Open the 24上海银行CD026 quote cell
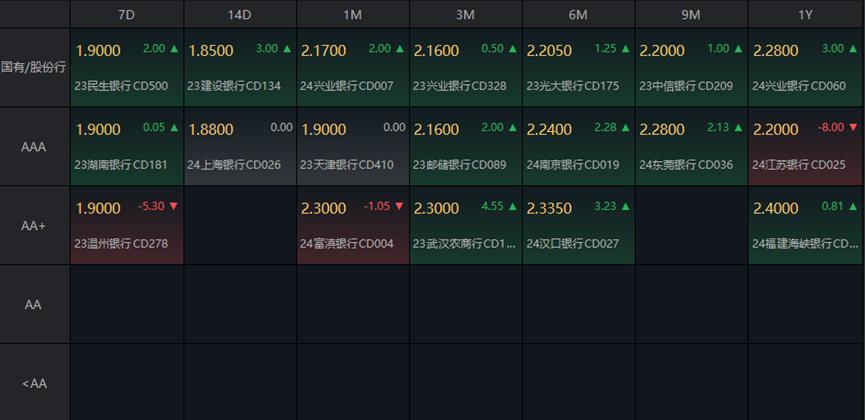Screen dimensions: 865x420 pyautogui.click(x=240, y=147)
